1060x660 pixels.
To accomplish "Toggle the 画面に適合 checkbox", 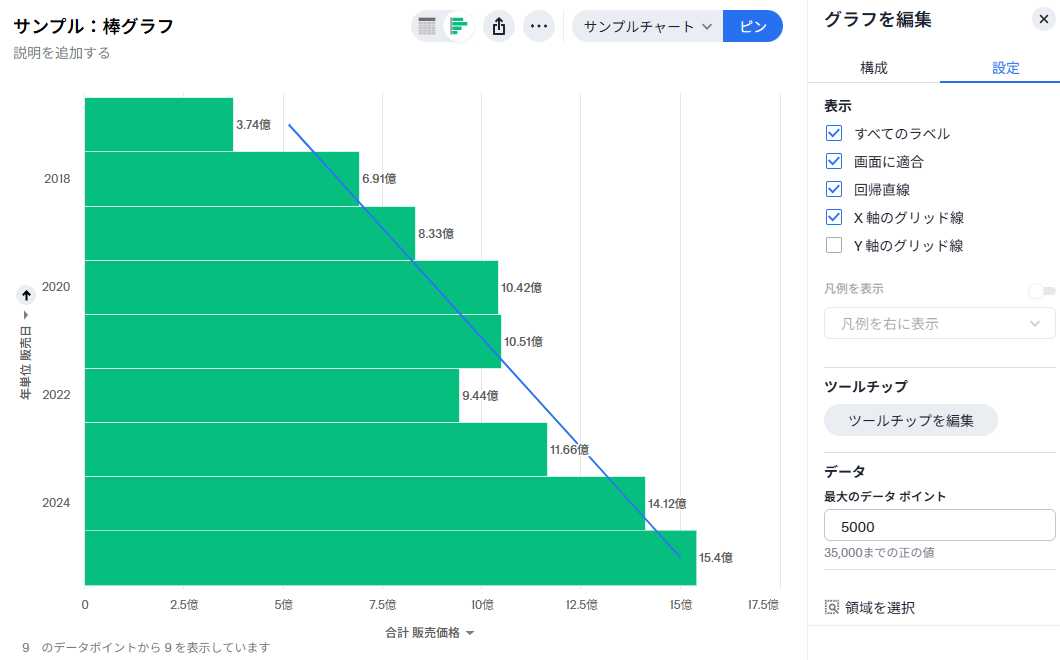I will point(834,161).
